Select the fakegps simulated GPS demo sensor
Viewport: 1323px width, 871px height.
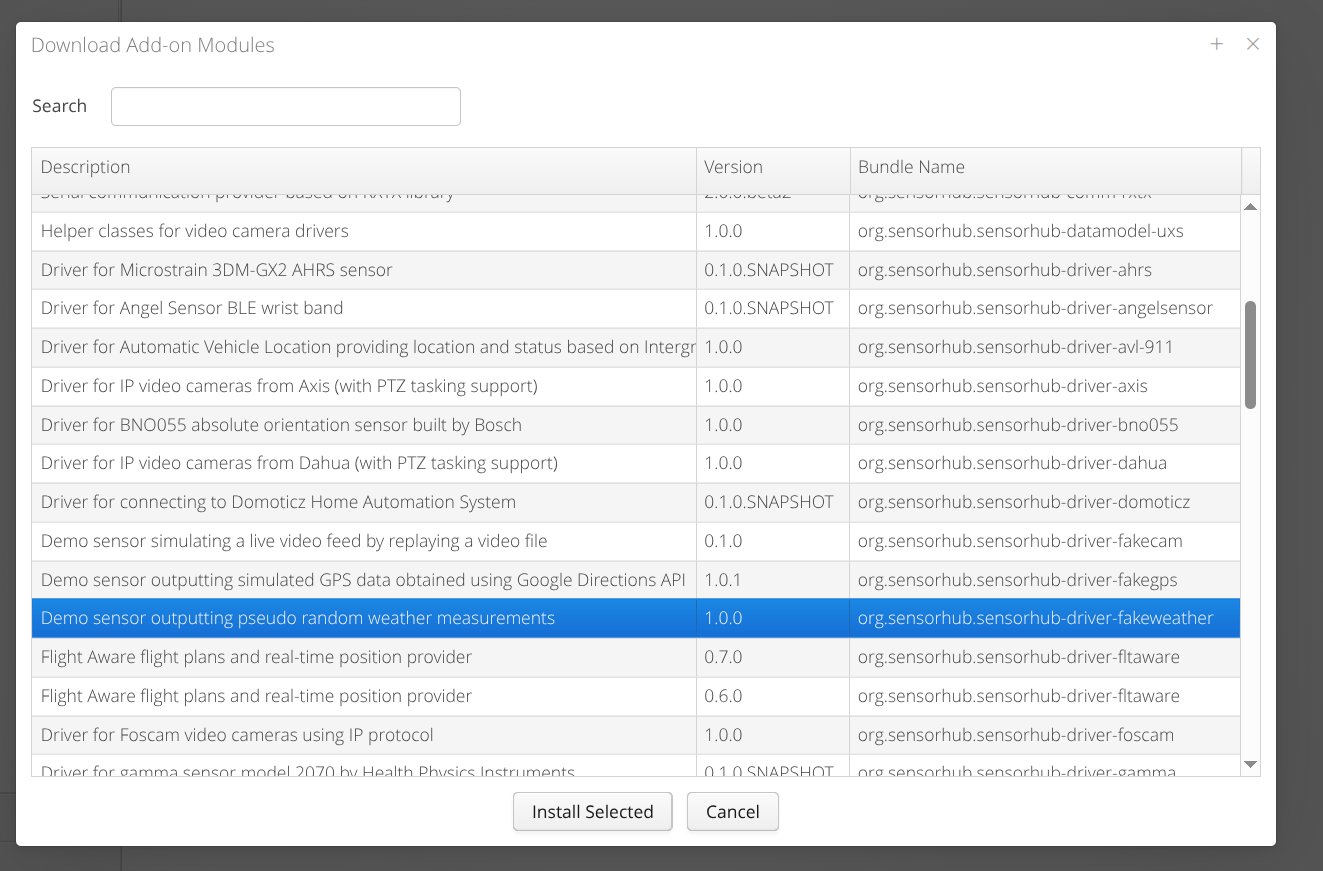[x=364, y=580]
